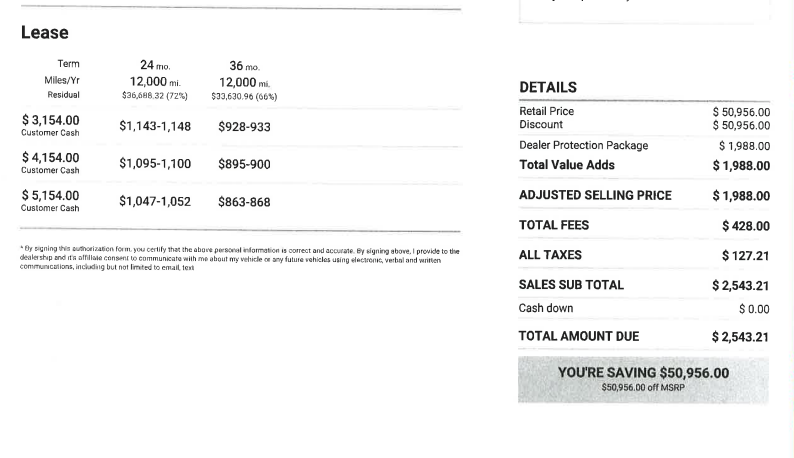794x458 pixels.
Task: Select the $863-868 monthly payment
Action: 244,202
